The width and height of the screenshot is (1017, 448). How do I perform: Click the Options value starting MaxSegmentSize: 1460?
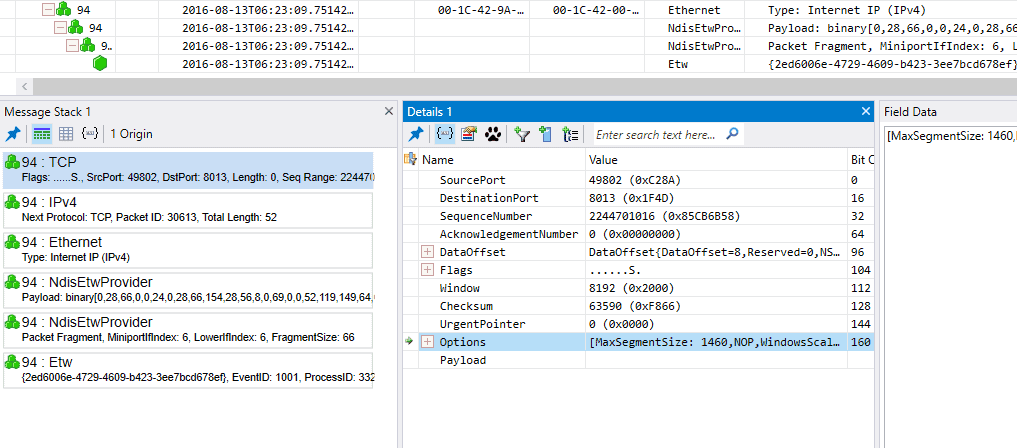pos(716,342)
